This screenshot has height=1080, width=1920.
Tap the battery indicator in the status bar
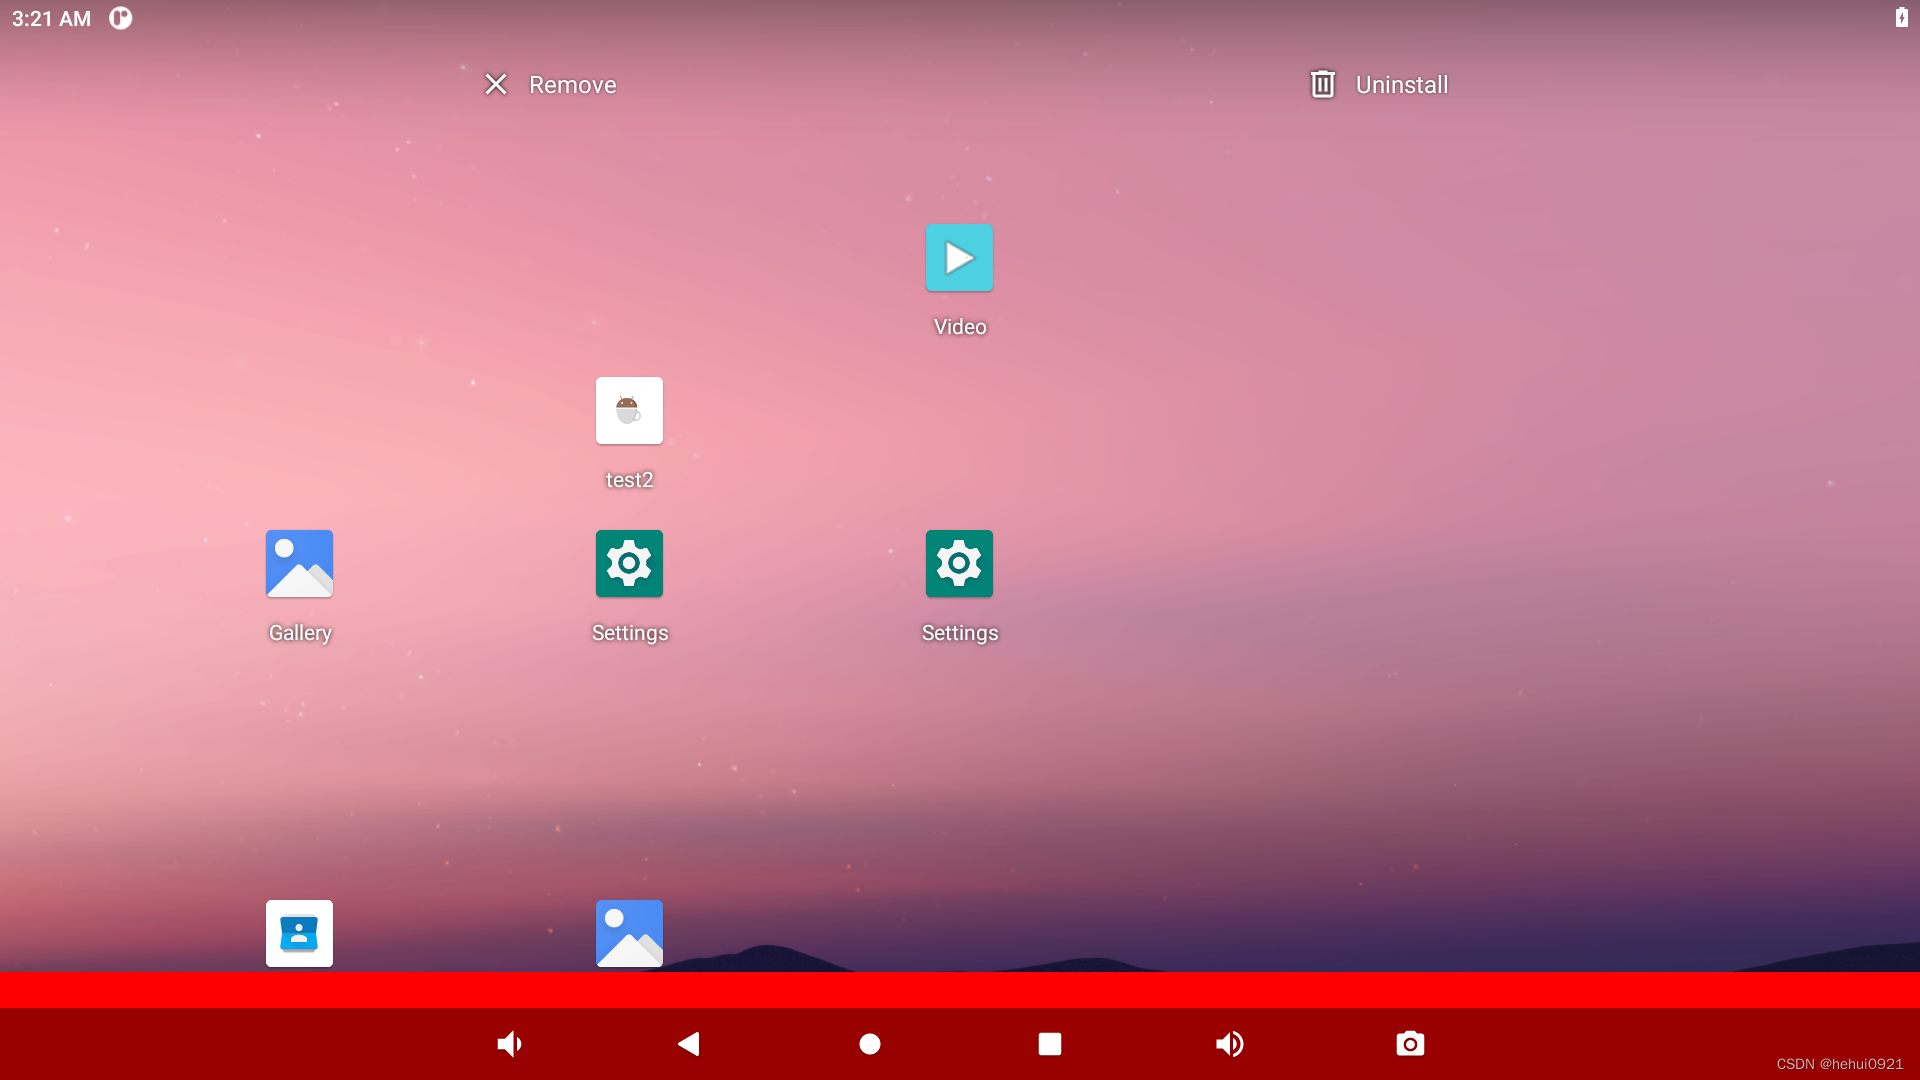(x=1902, y=18)
